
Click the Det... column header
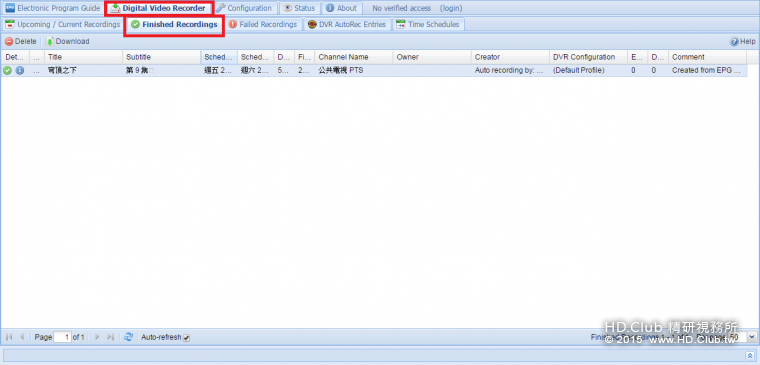(15, 57)
